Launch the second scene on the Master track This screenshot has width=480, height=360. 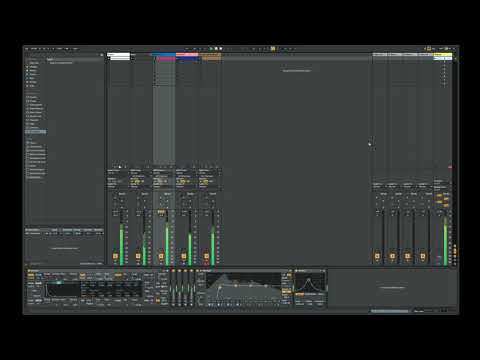pos(443,63)
